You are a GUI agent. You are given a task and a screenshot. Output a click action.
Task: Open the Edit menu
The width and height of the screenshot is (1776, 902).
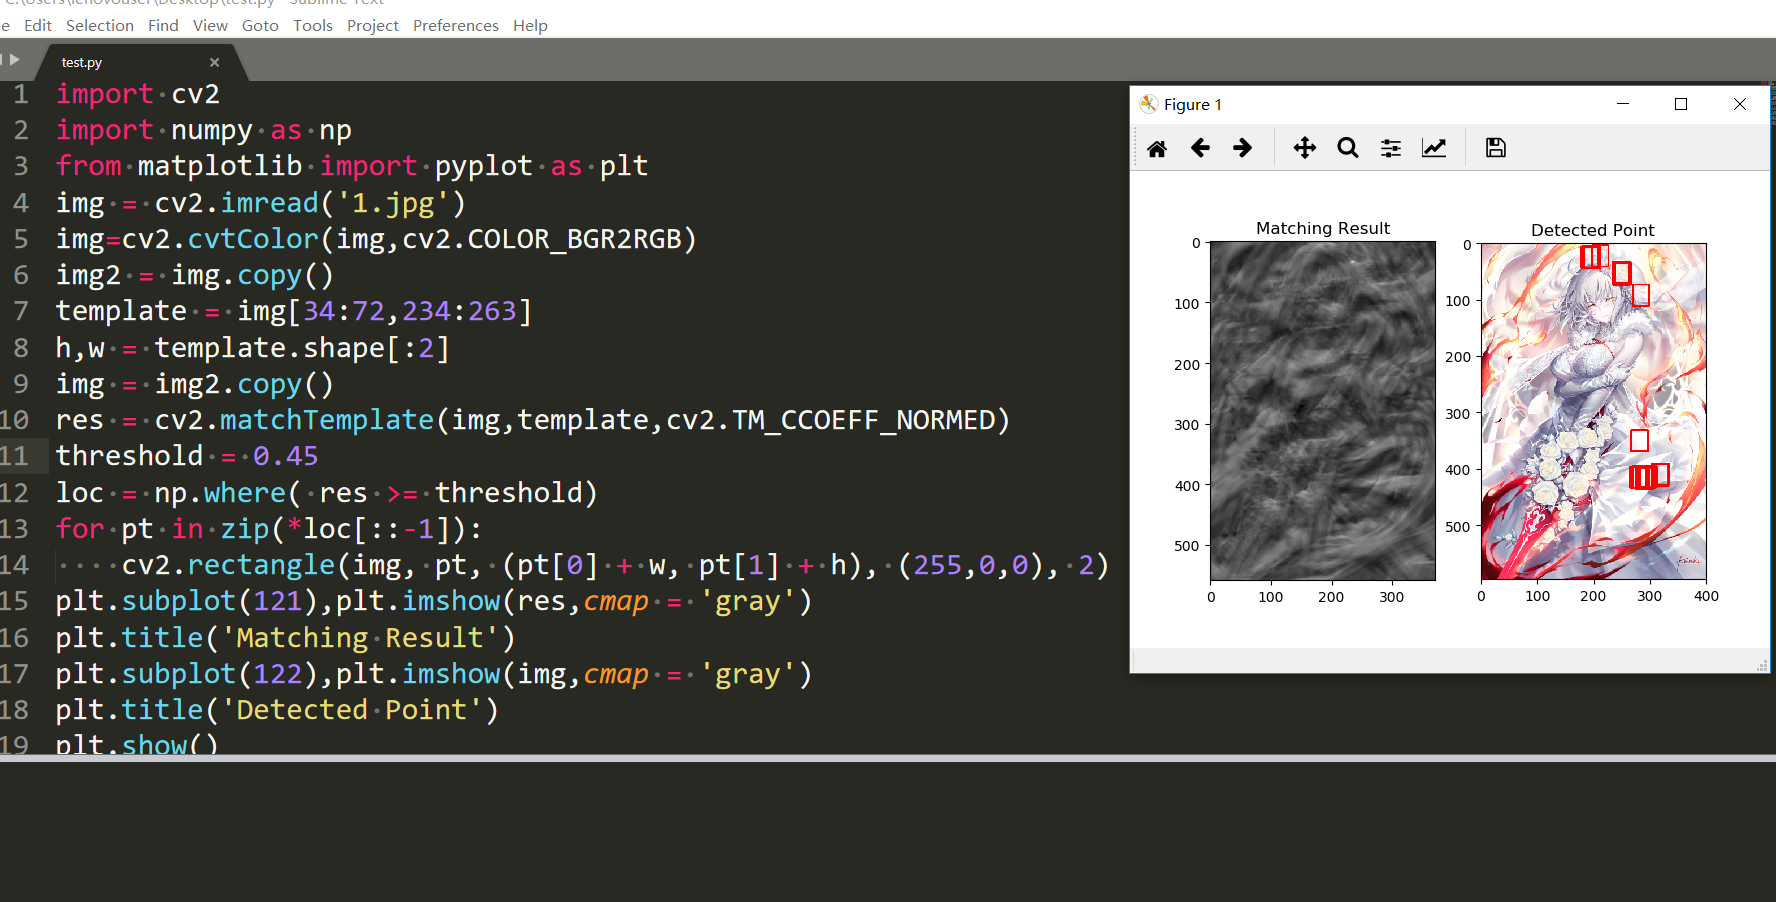(38, 26)
